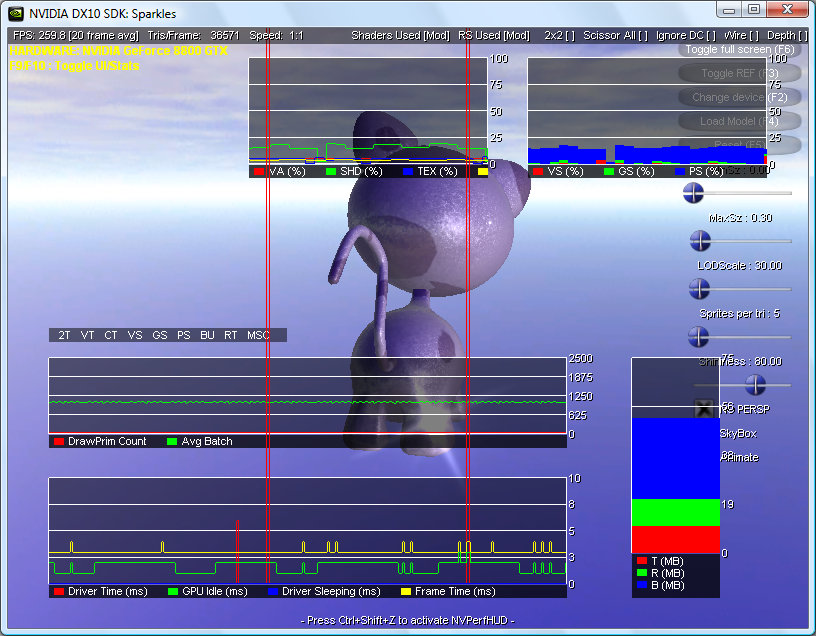Enable the Ignore DC option
Image resolution: width=816 pixels, height=636 pixels.
click(x=687, y=35)
